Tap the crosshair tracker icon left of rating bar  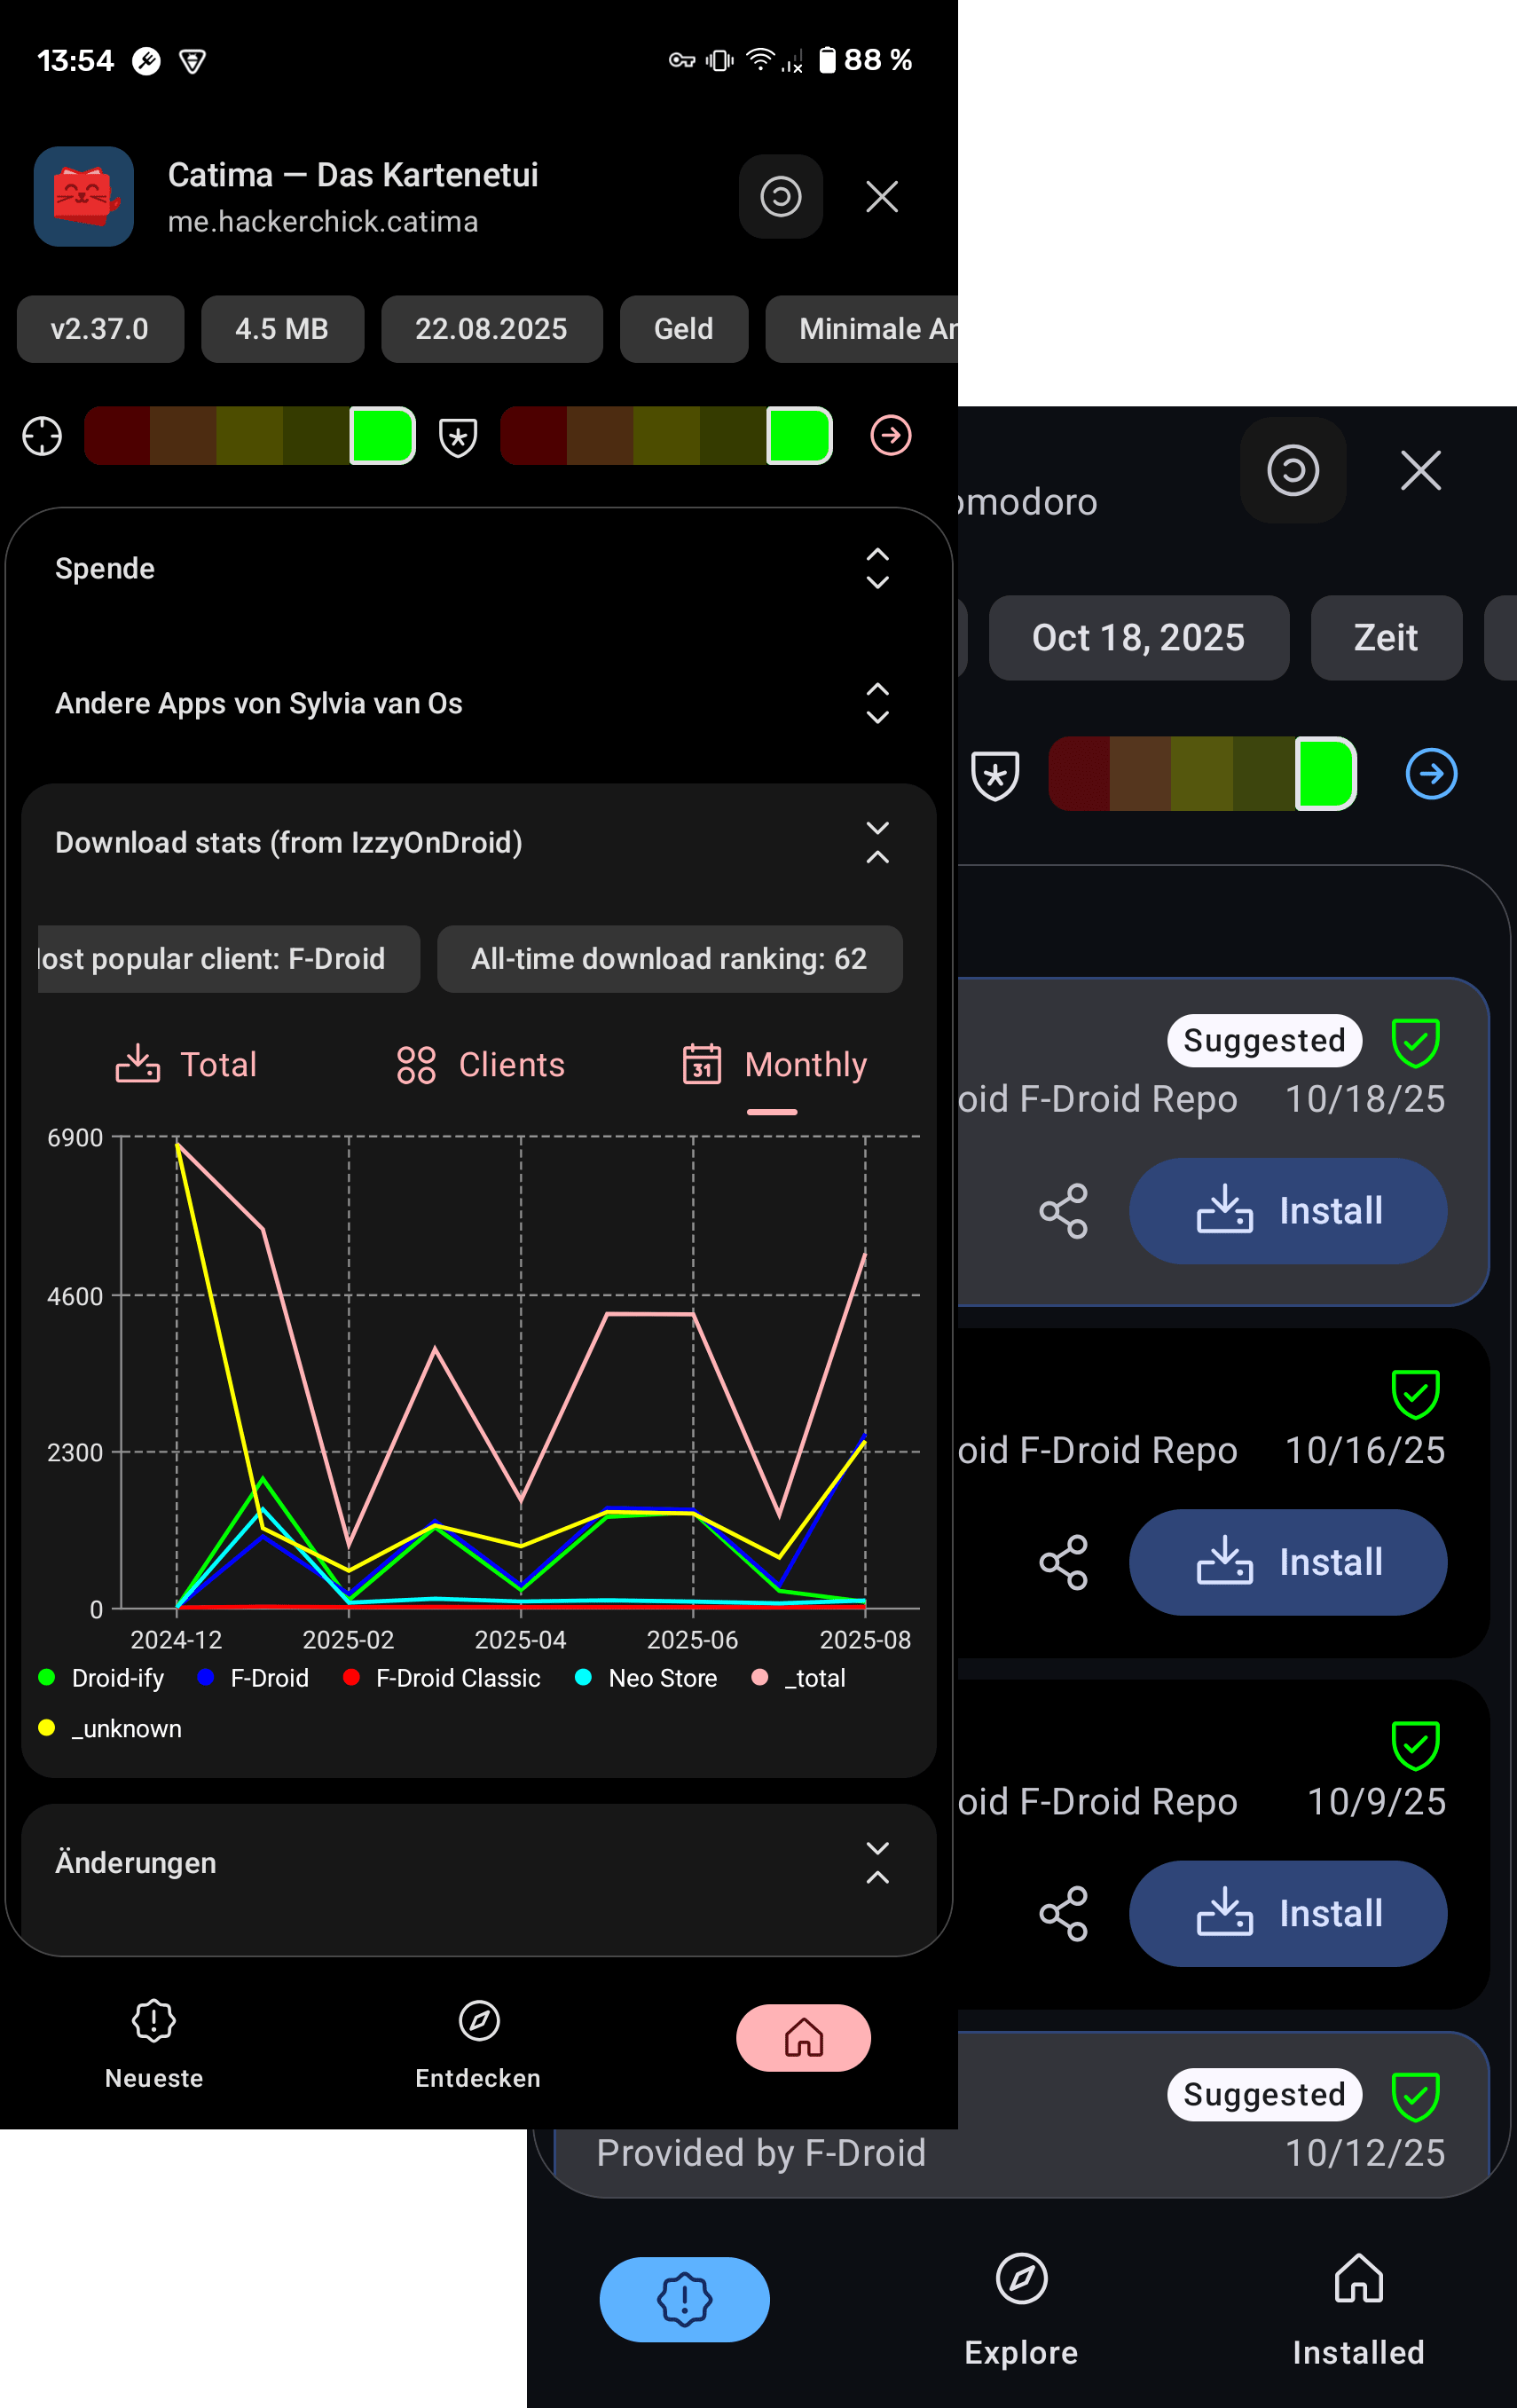click(x=42, y=436)
